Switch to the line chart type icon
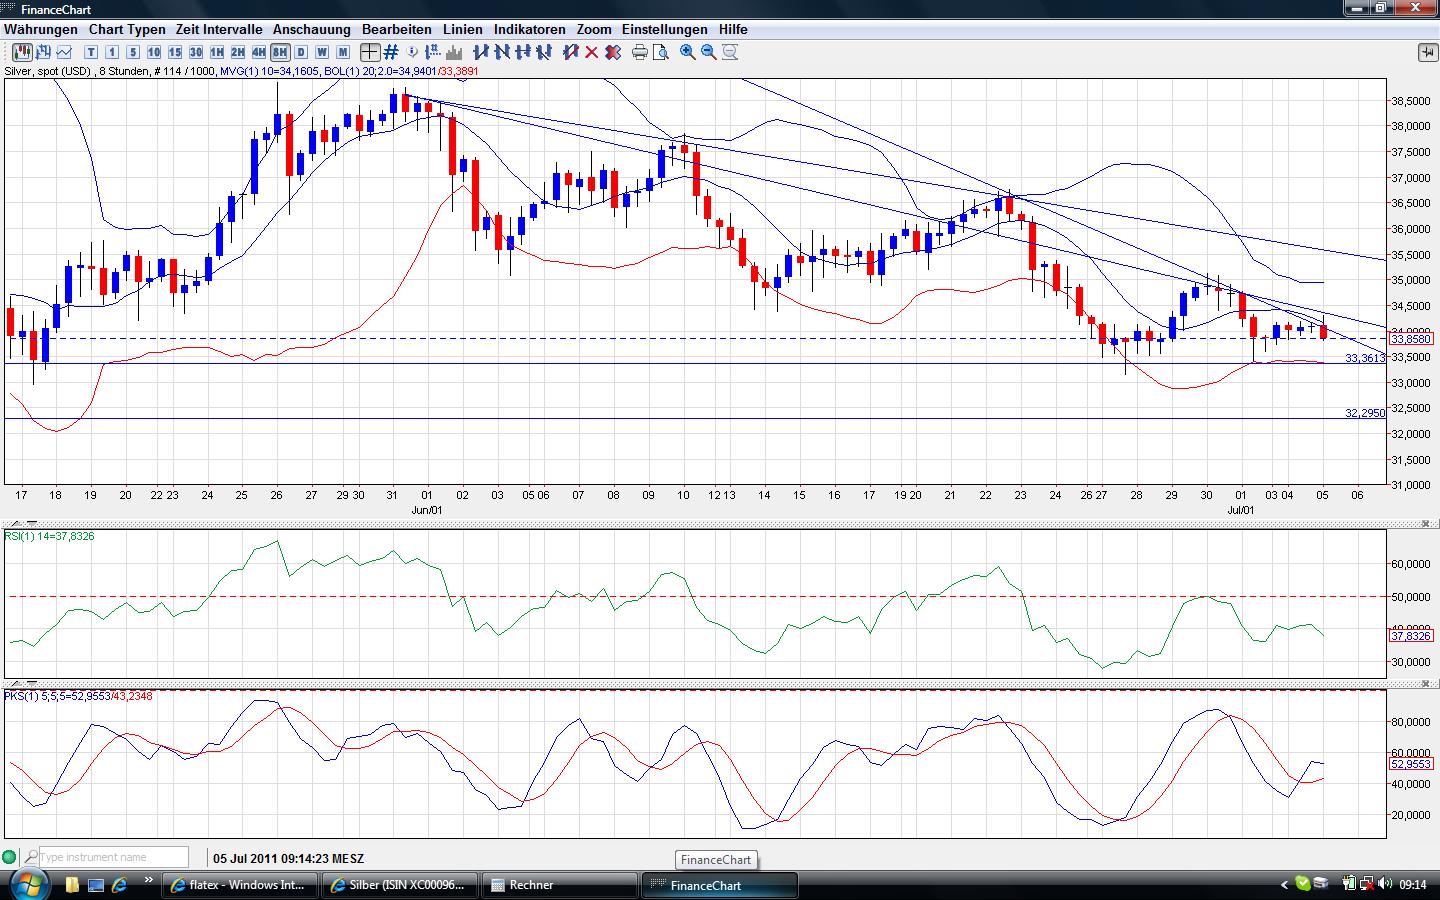Image resolution: width=1440 pixels, height=900 pixels. (64, 52)
